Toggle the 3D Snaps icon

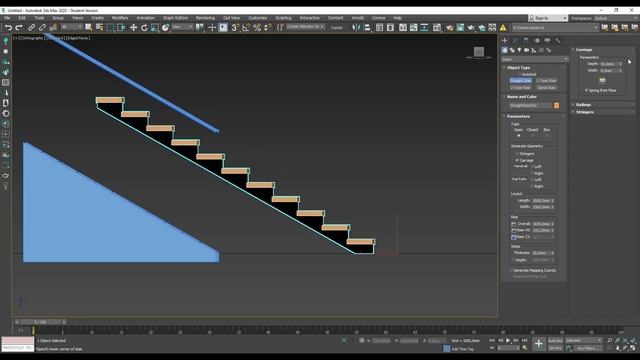(235, 28)
